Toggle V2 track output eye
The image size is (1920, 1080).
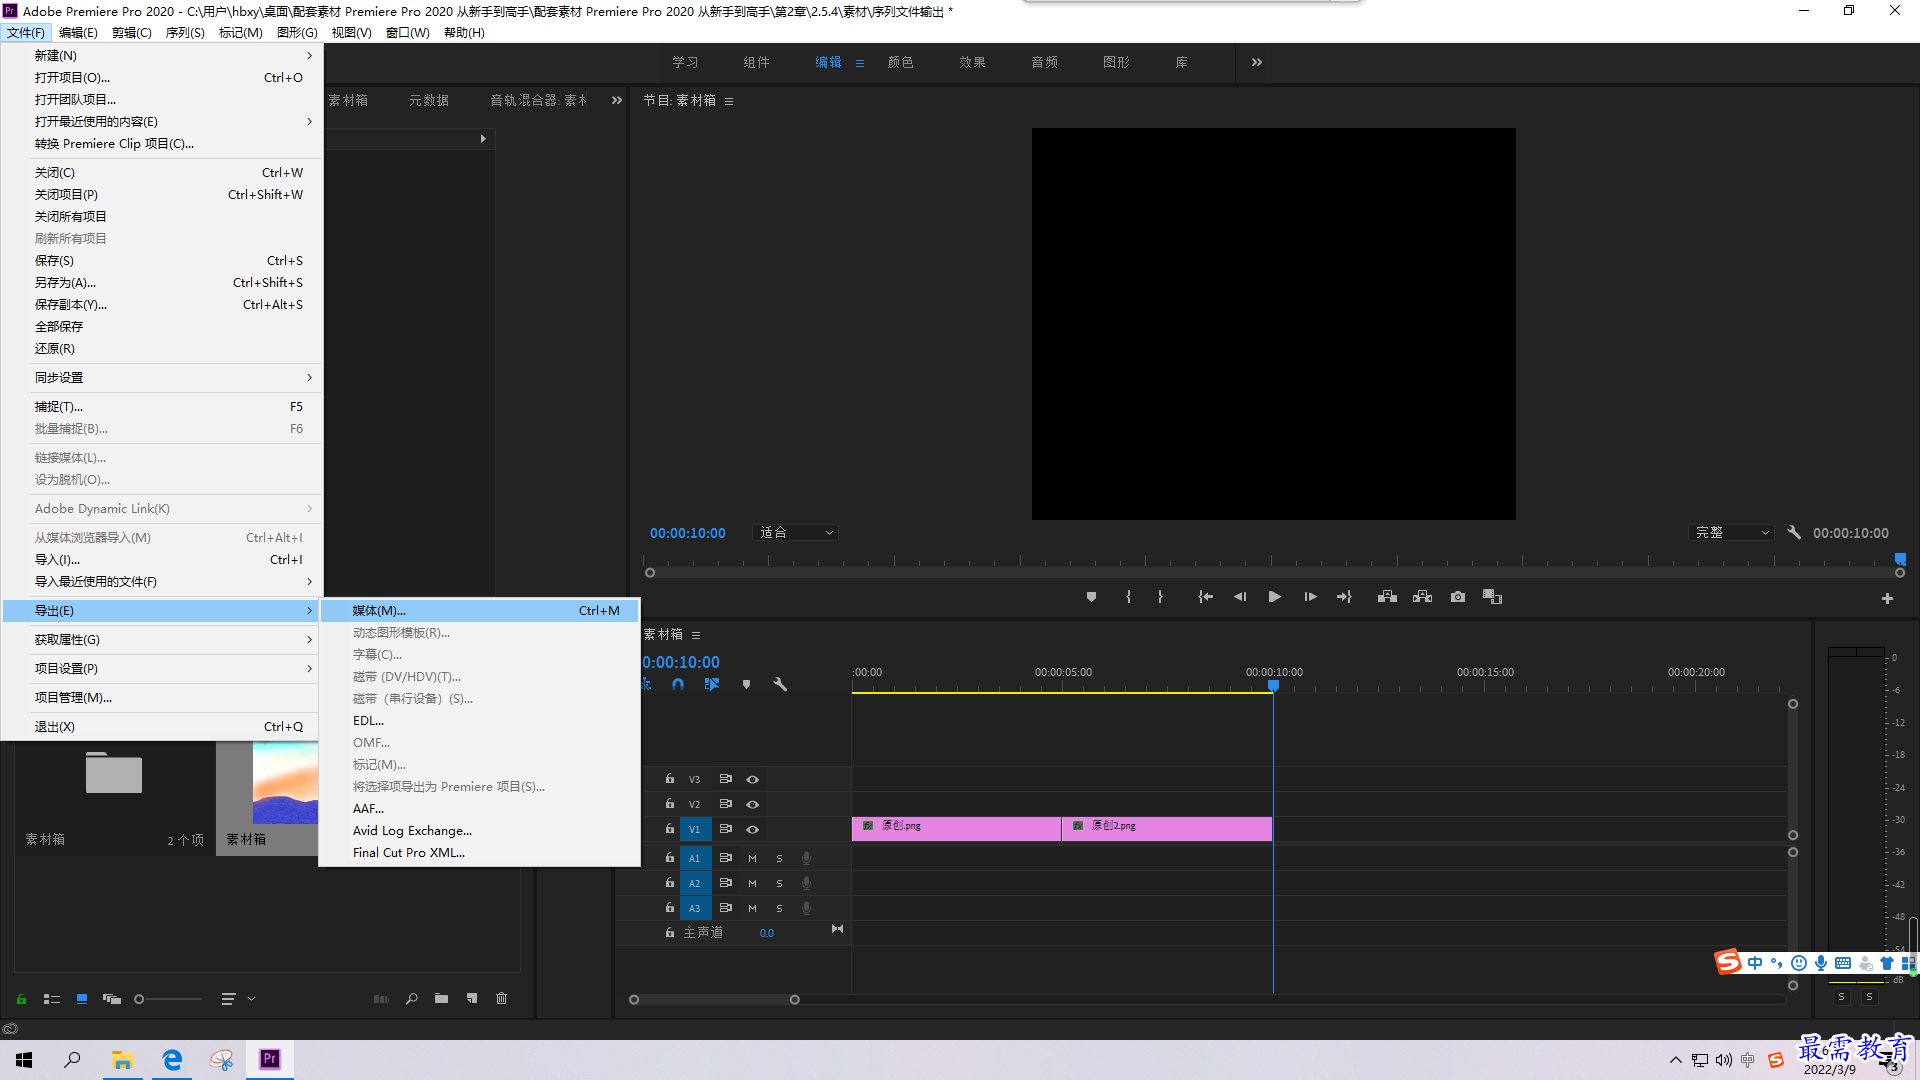pyautogui.click(x=752, y=804)
